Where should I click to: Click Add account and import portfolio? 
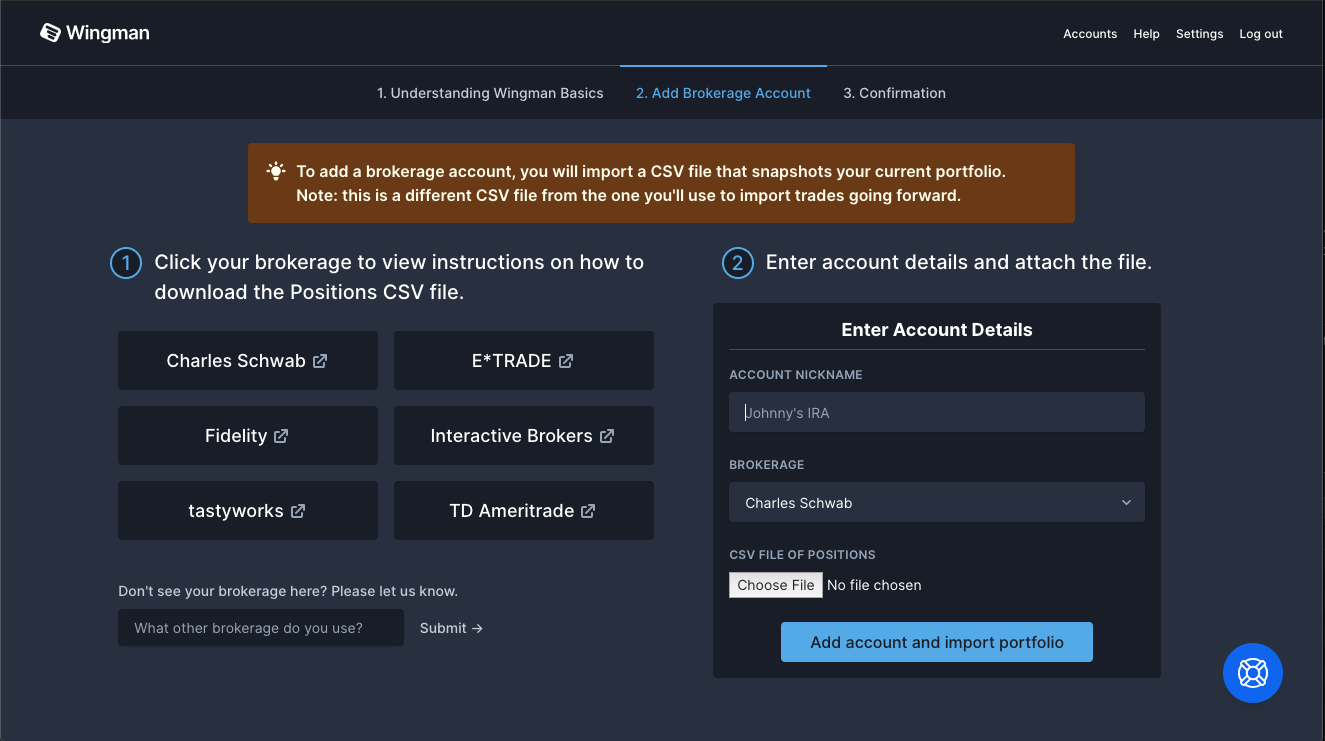coord(937,642)
